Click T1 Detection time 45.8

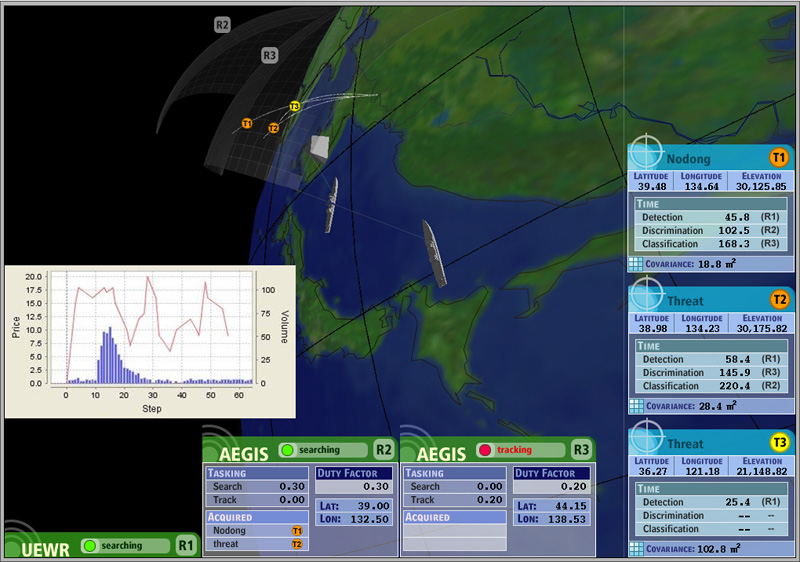[x=737, y=217]
